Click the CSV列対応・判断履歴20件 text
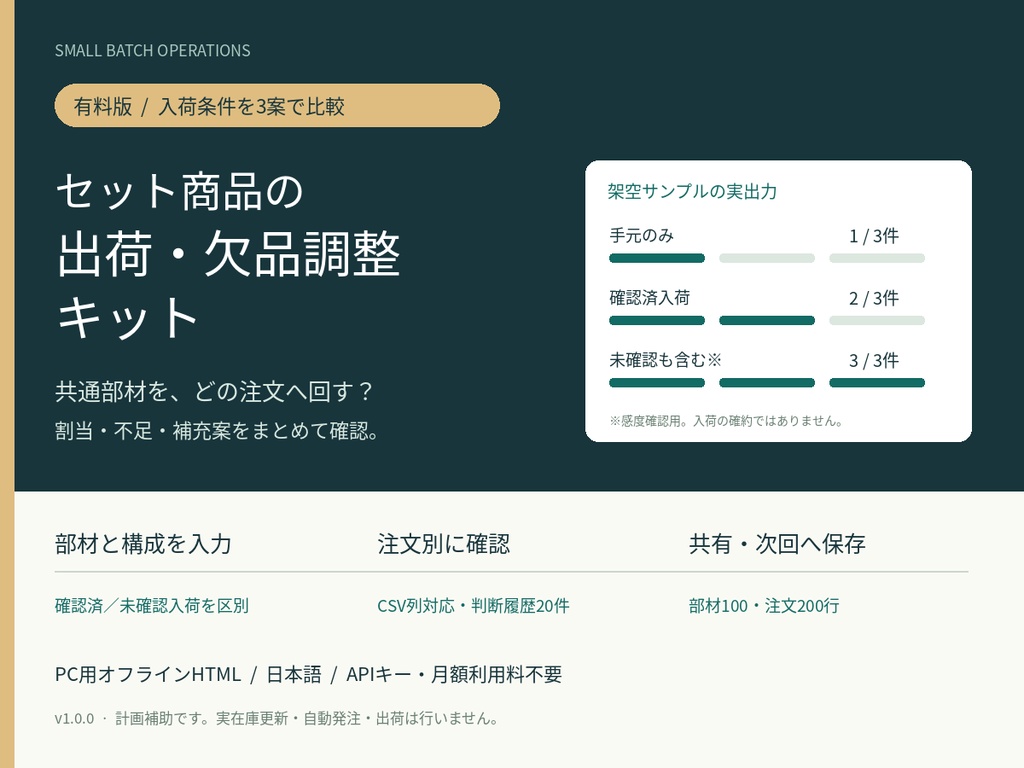This screenshot has width=1024, height=768. (x=473, y=605)
